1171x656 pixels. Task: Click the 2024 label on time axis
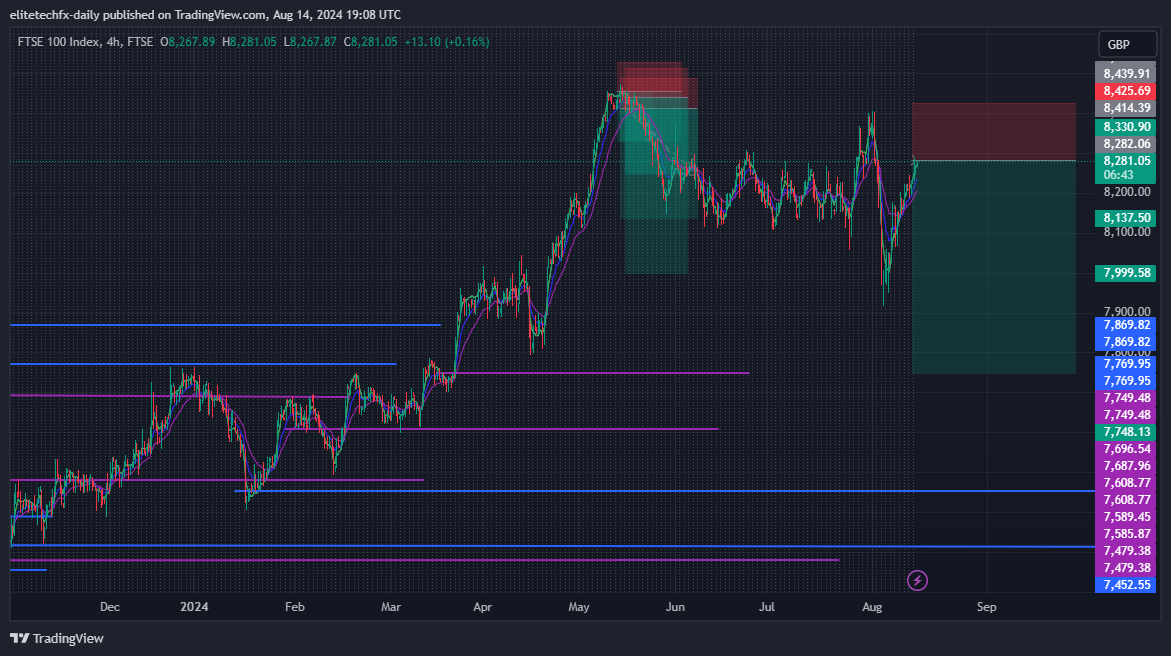click(x=194, y=607)
